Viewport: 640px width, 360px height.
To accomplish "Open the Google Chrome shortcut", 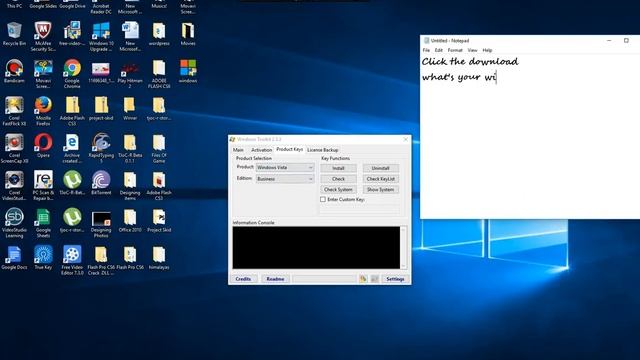I will [x=72, y=74].
